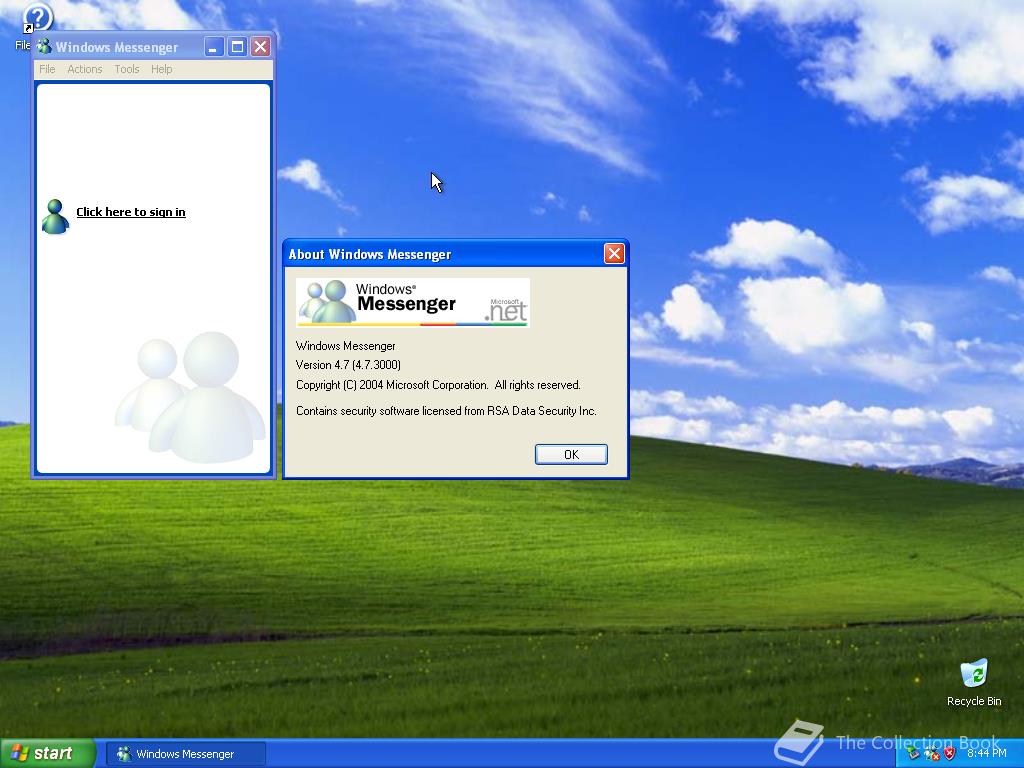Minimize the Windows Messenger window
1024x768 pixels.
coord(214,46)
